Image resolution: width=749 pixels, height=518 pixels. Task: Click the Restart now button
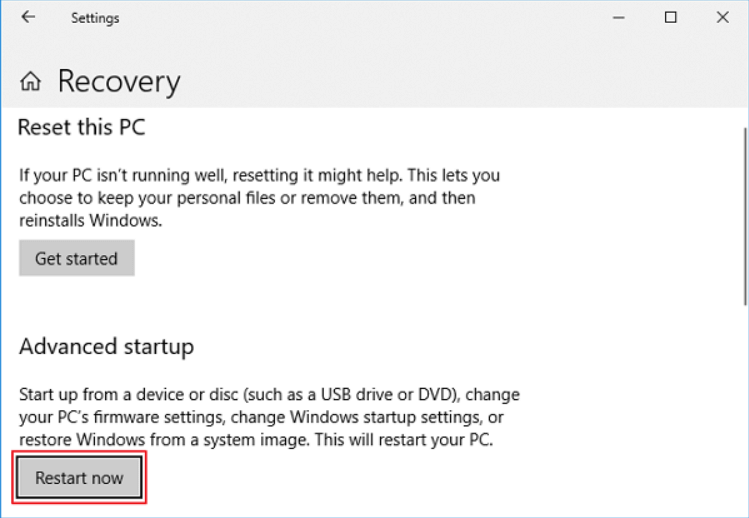click(79, 478)
